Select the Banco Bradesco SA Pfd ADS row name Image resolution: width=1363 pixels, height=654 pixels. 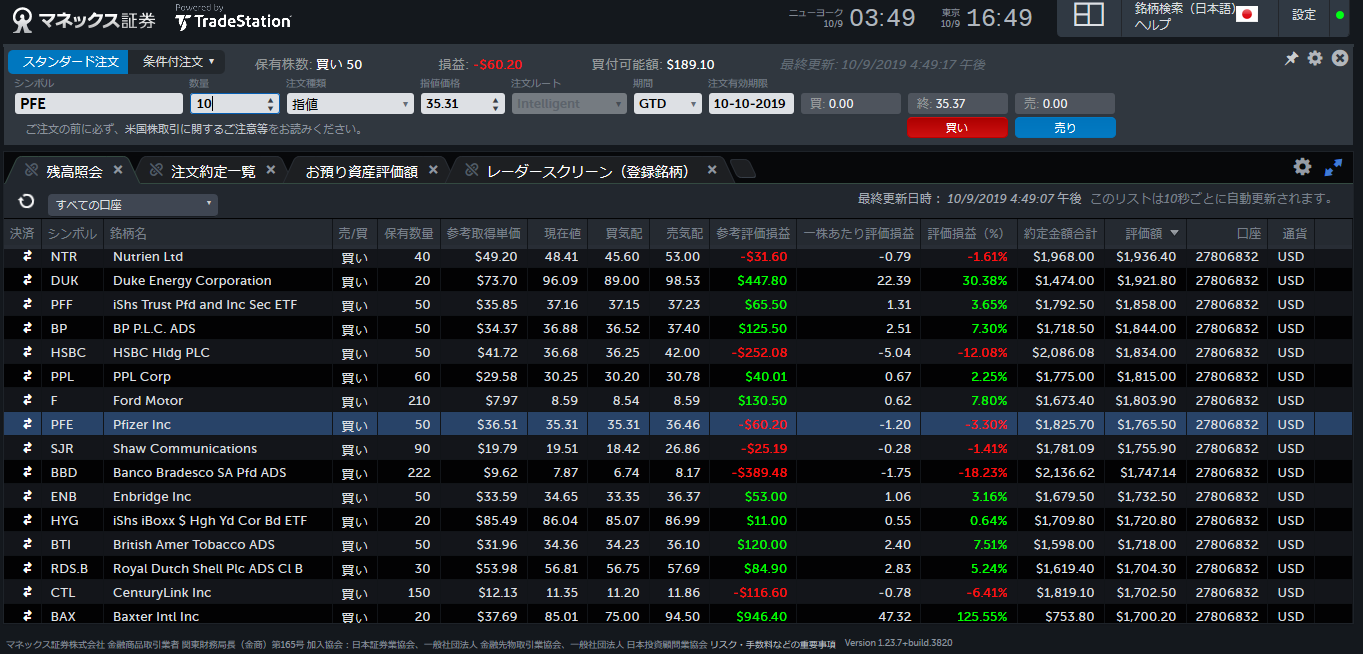(200, 473)
